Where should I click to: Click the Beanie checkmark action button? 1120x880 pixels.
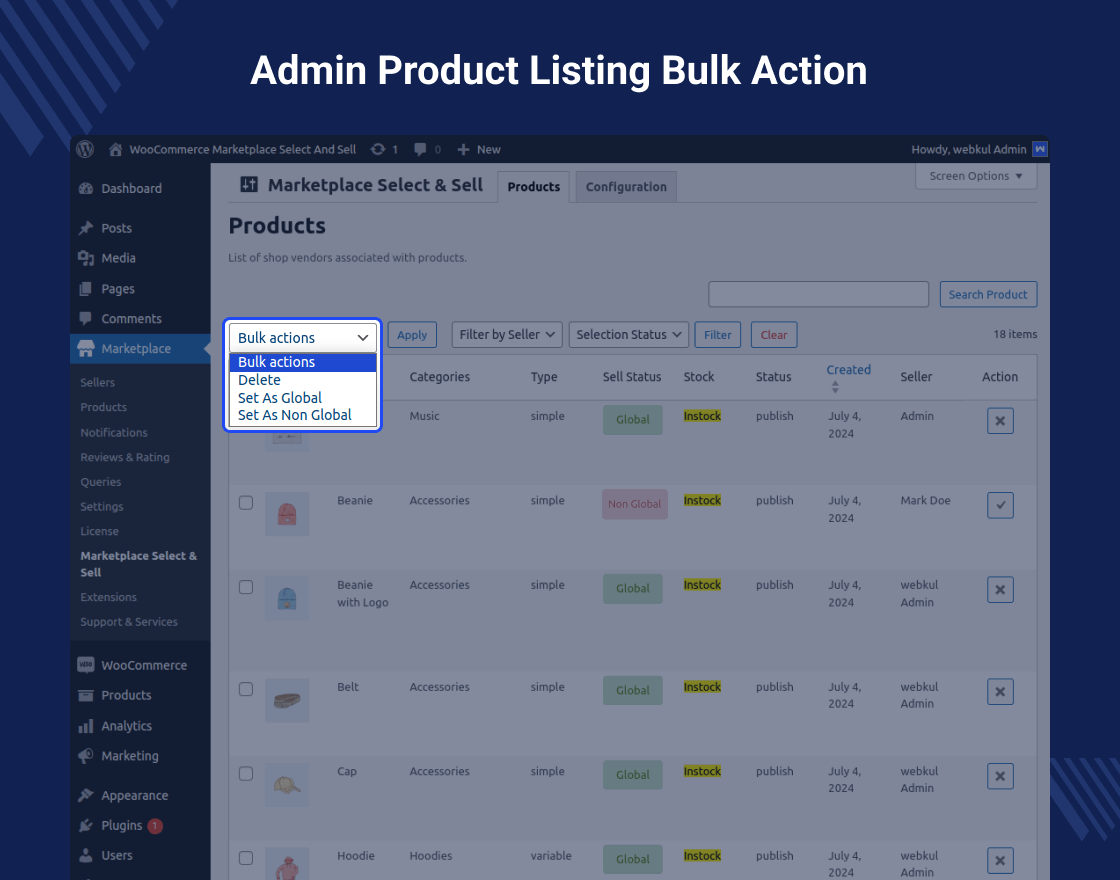[x=1000, y=505]
